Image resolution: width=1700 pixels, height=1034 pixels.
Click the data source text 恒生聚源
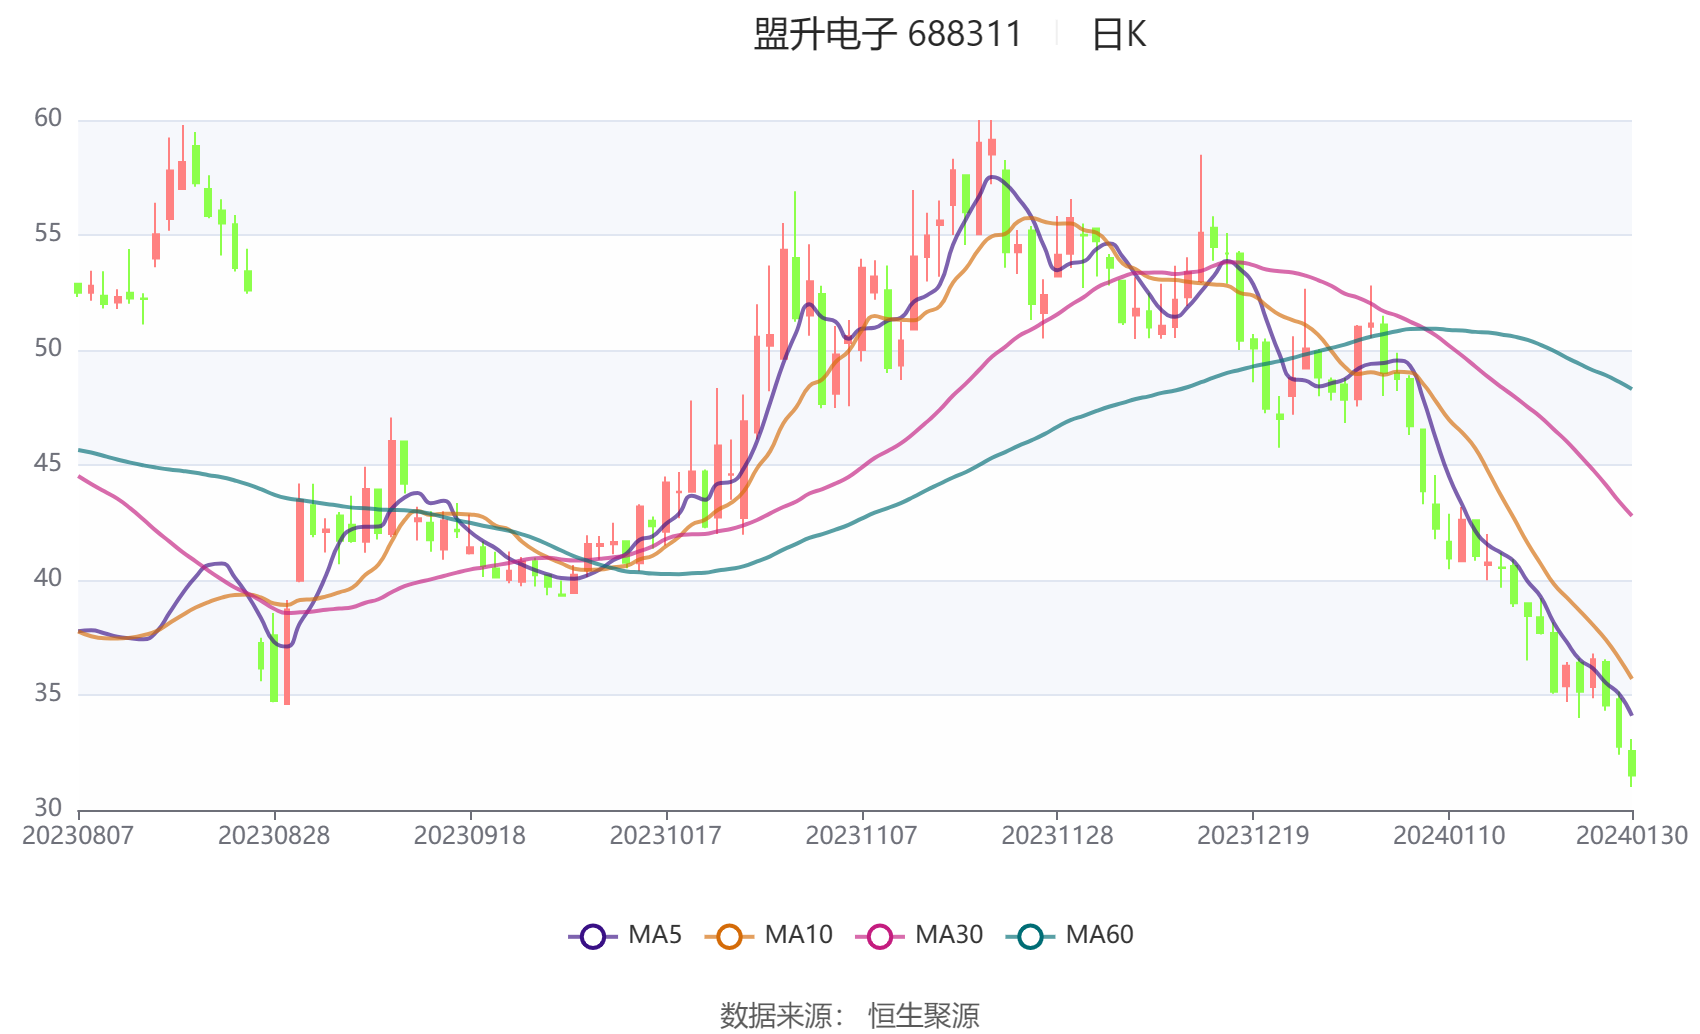click(924, 1015)
